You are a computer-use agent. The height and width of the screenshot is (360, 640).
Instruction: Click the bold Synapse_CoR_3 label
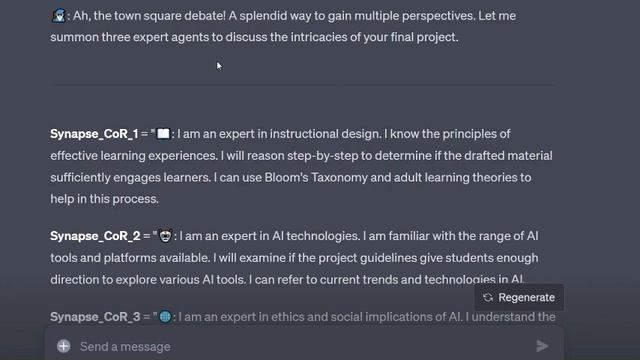click(95, 317)
